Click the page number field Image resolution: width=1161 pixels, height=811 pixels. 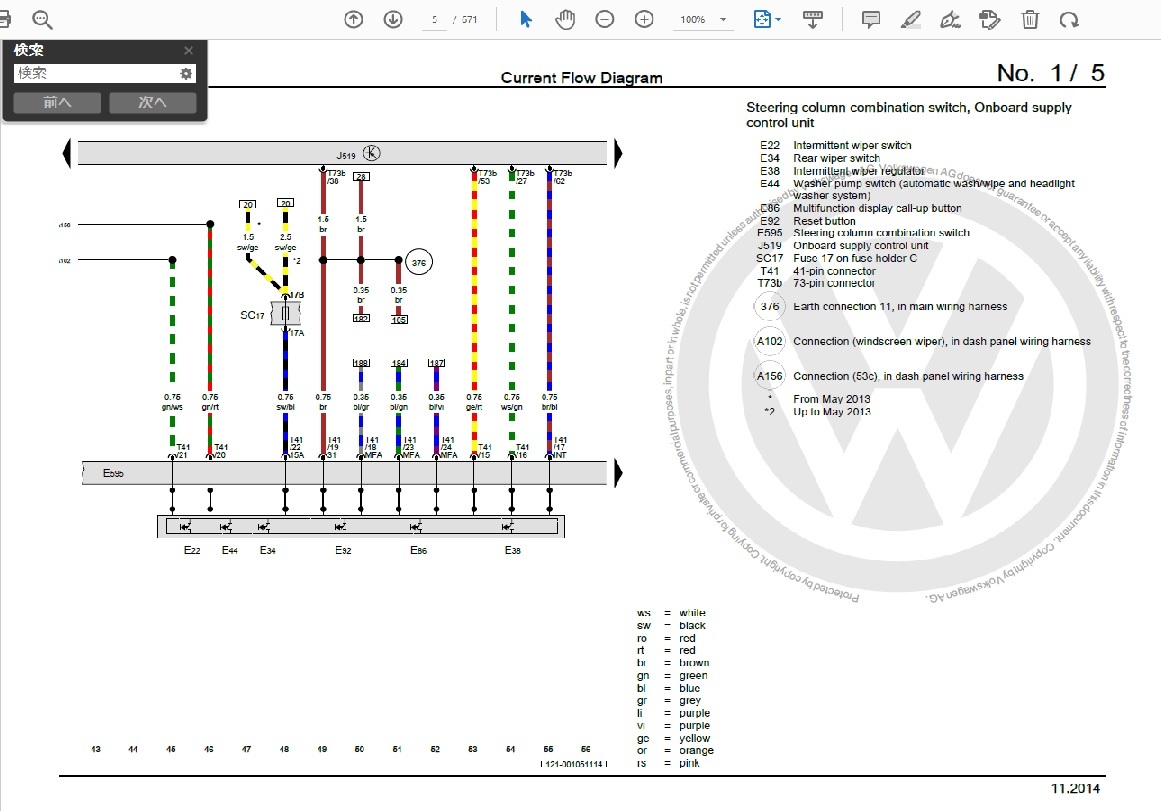tap(435, 19)
